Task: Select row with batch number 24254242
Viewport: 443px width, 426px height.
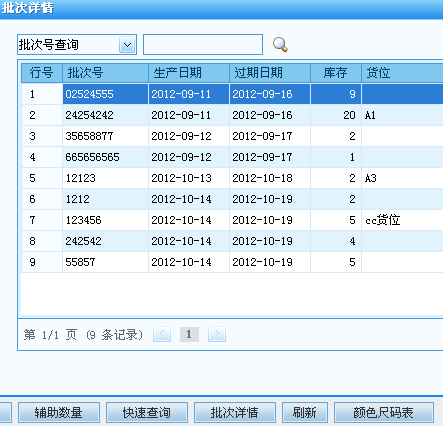Action: tap(232, 115)
